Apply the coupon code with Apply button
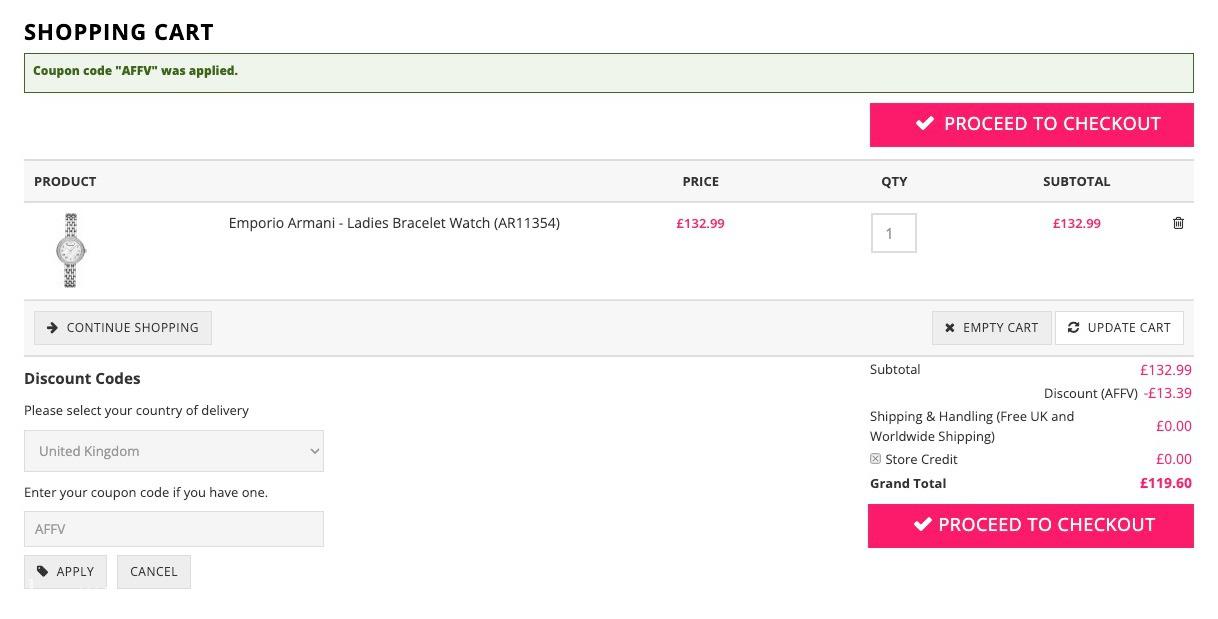This screenshot has width=1218, height=619. (x=65, y=572)
